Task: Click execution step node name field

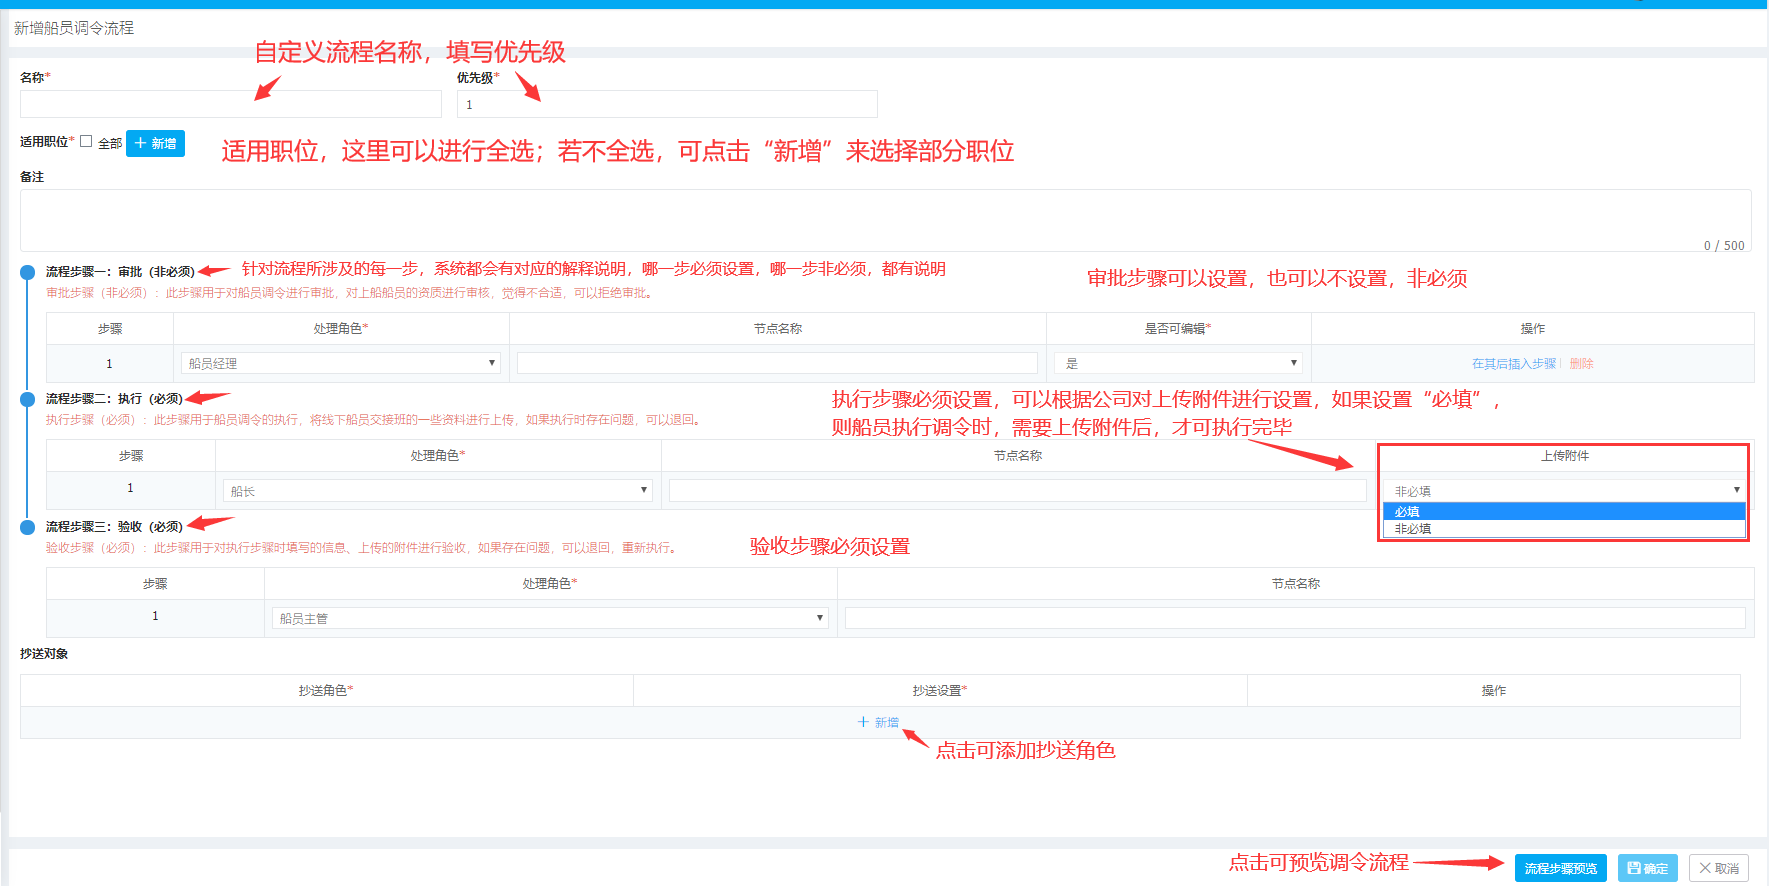Action: 1018,491
